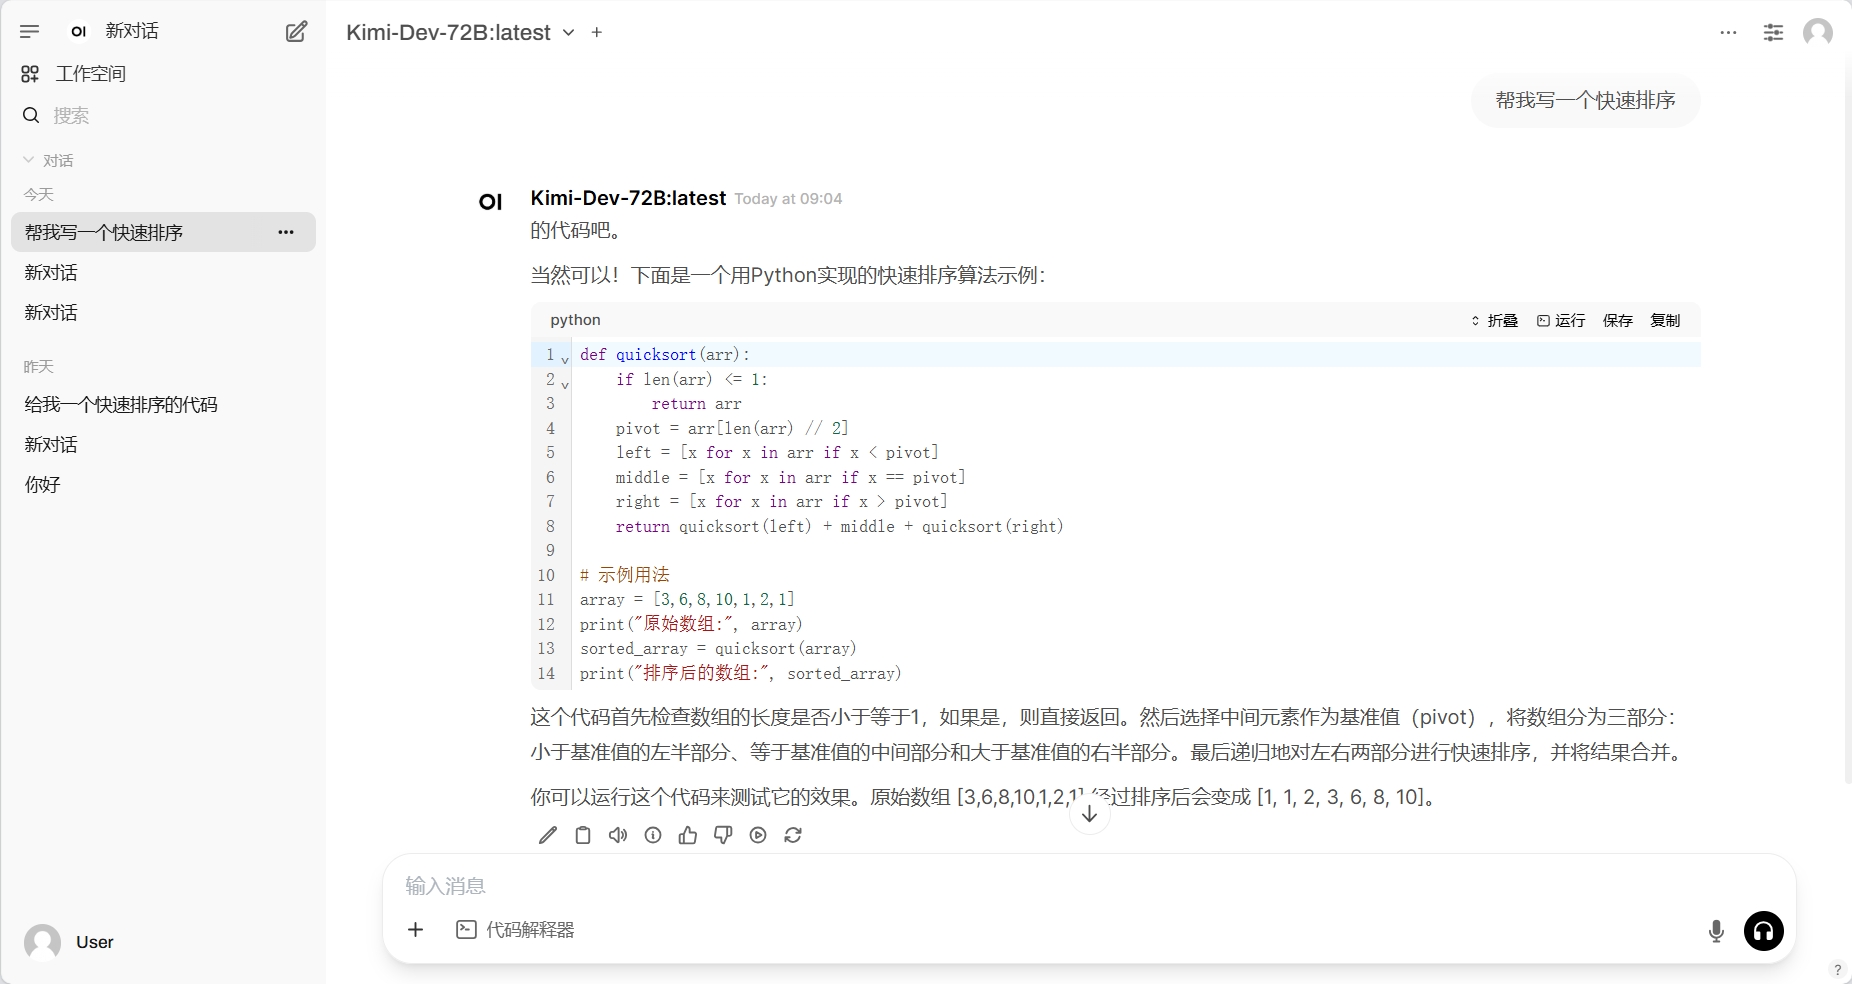Edit the response with pencil icon
This screenshot has width=1852, height=984.
tap(548, 835)
